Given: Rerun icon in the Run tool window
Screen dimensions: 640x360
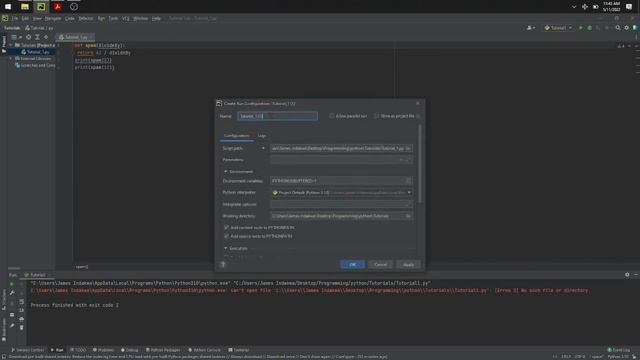Looking at the screenshot, I should click(12, 284).
